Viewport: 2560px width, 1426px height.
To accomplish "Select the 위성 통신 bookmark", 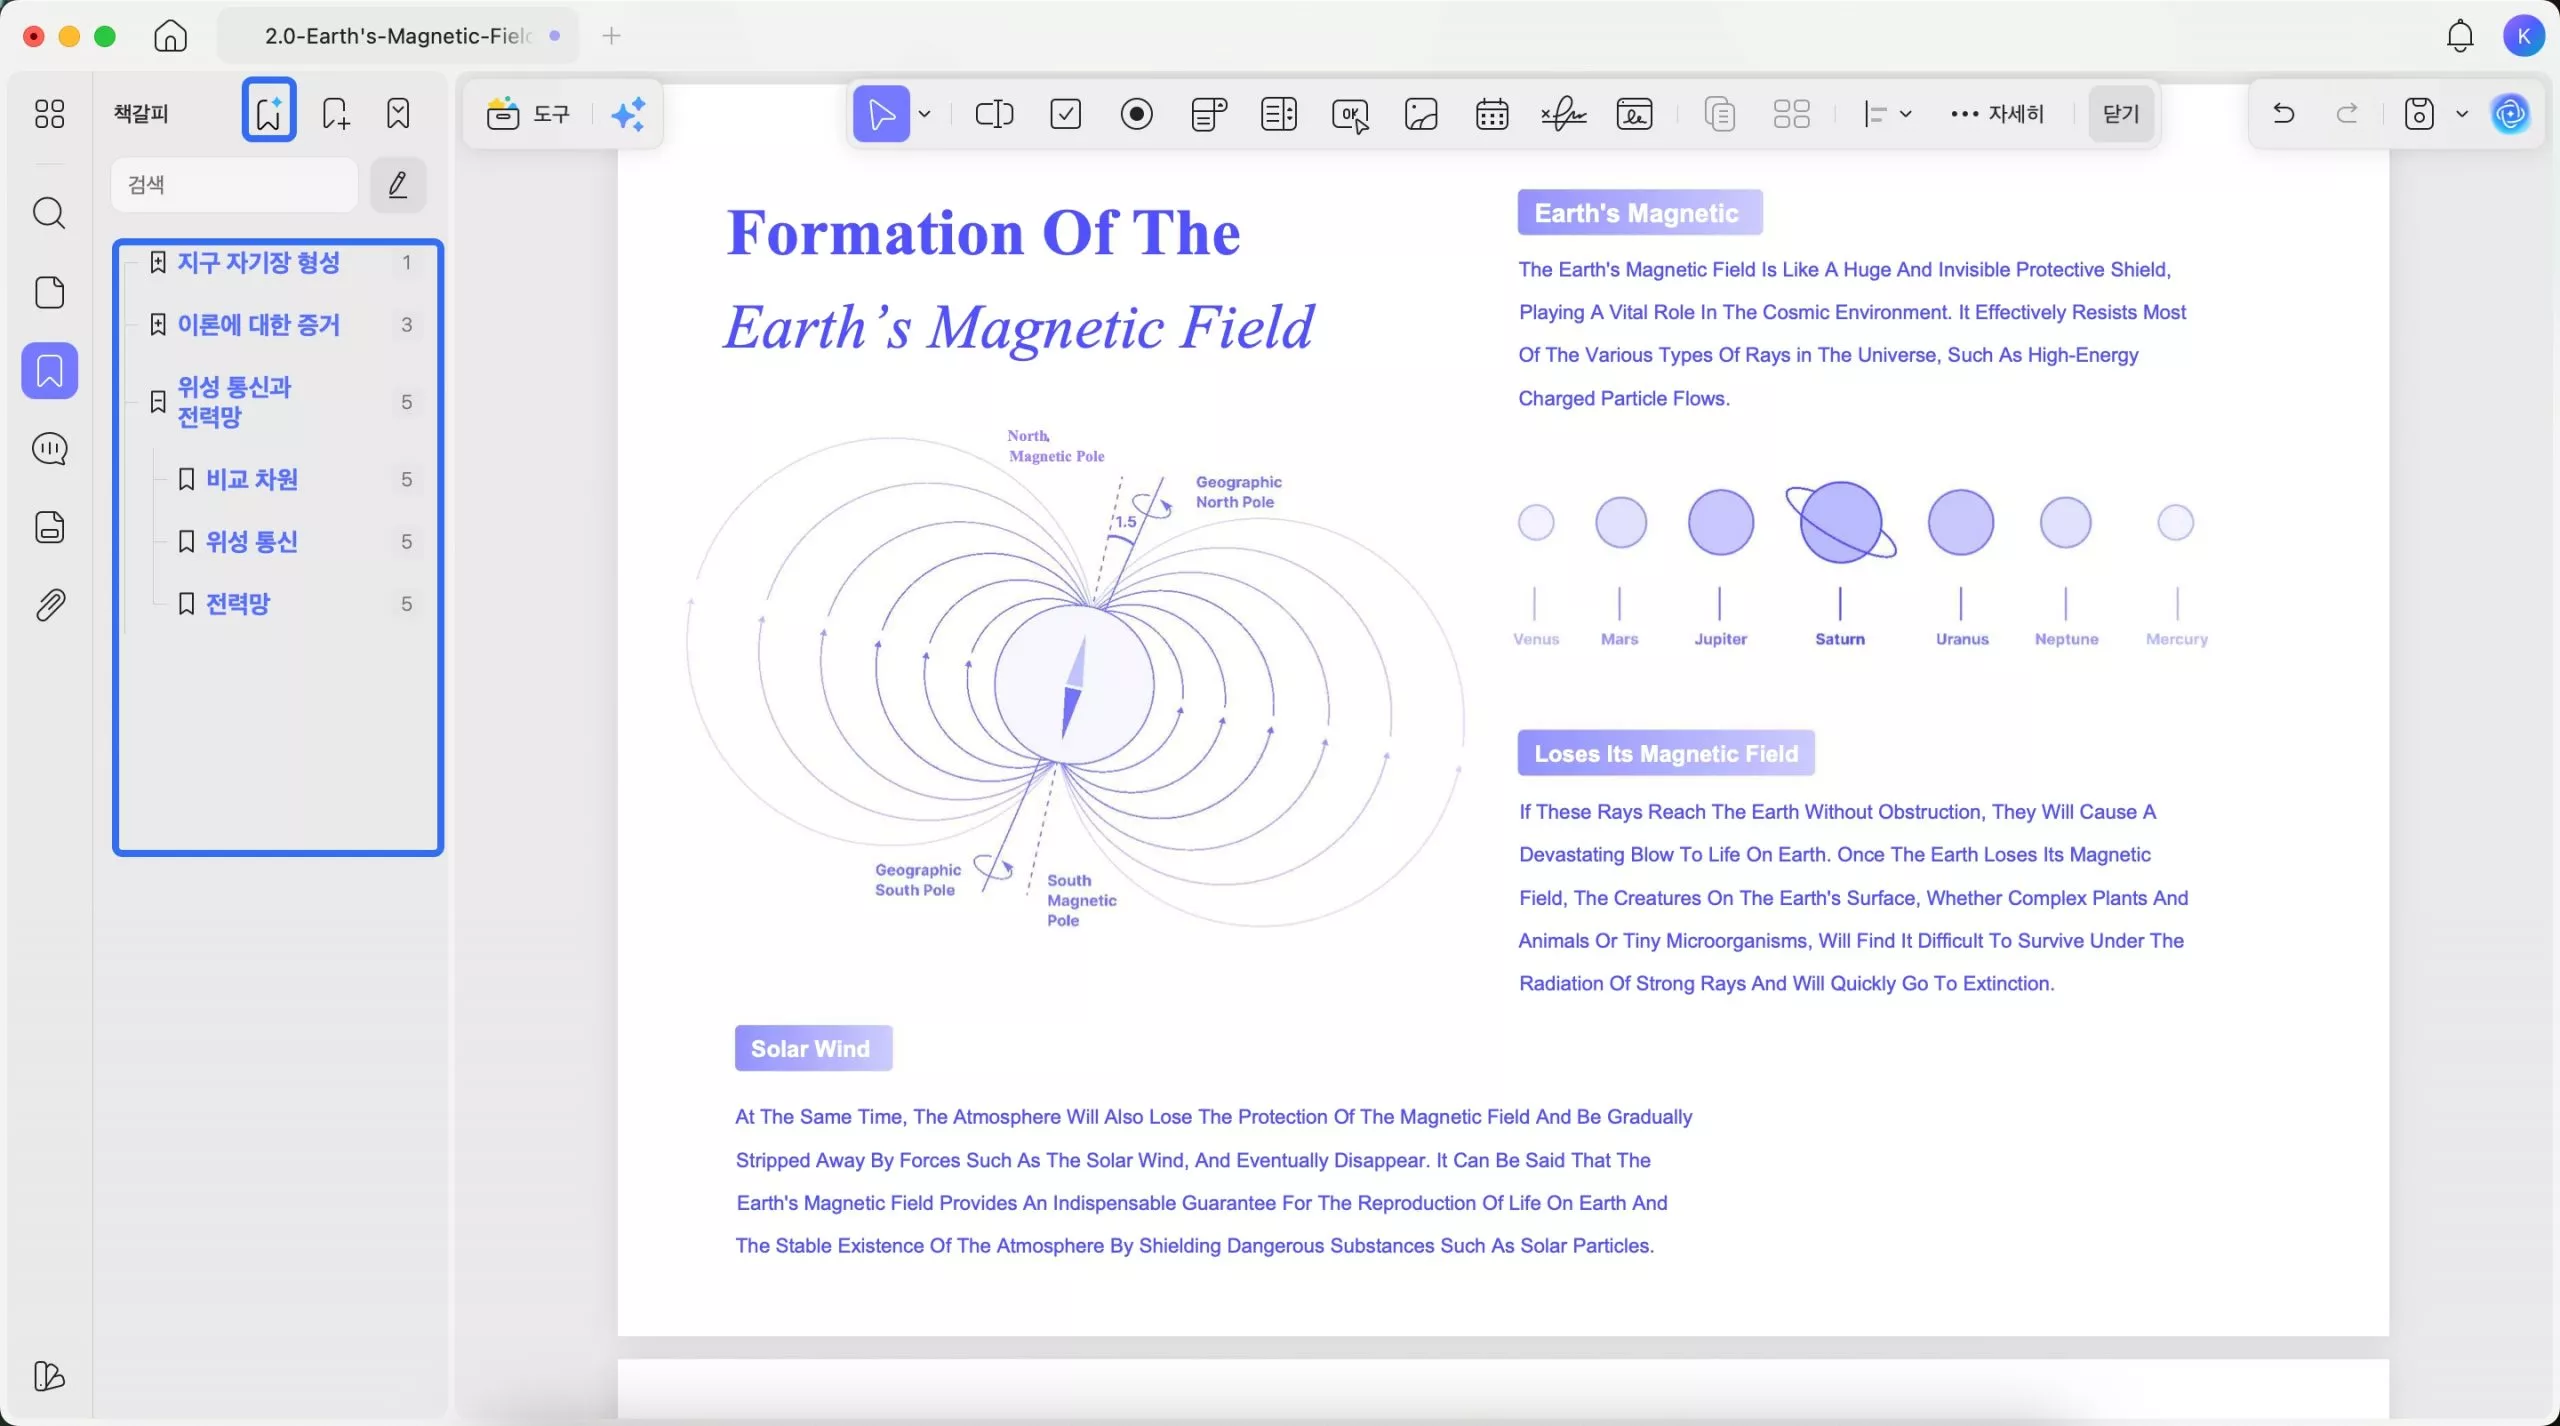I will click(252, 542).
